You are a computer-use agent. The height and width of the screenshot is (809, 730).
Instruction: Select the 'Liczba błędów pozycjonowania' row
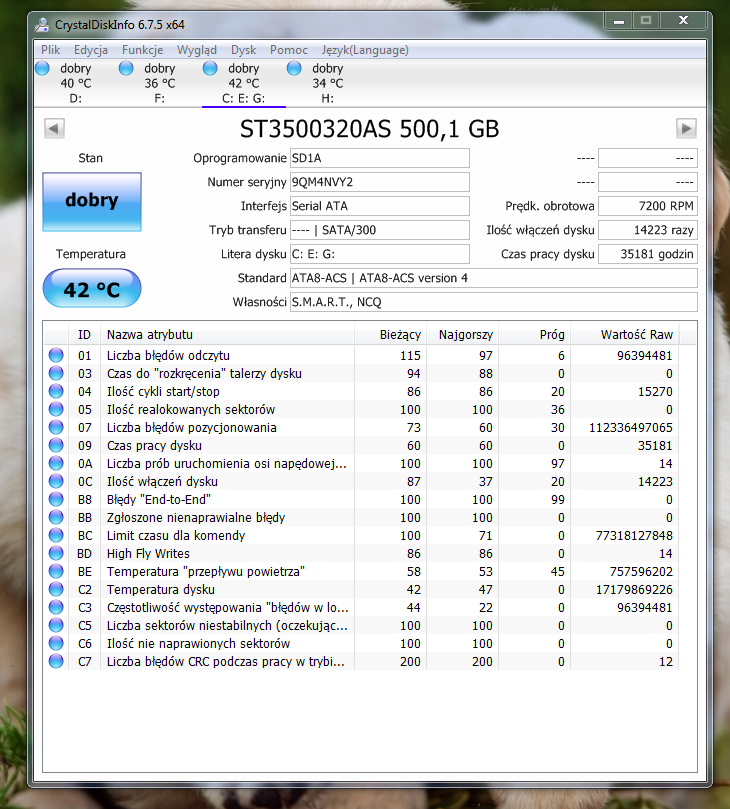point(361,427)
